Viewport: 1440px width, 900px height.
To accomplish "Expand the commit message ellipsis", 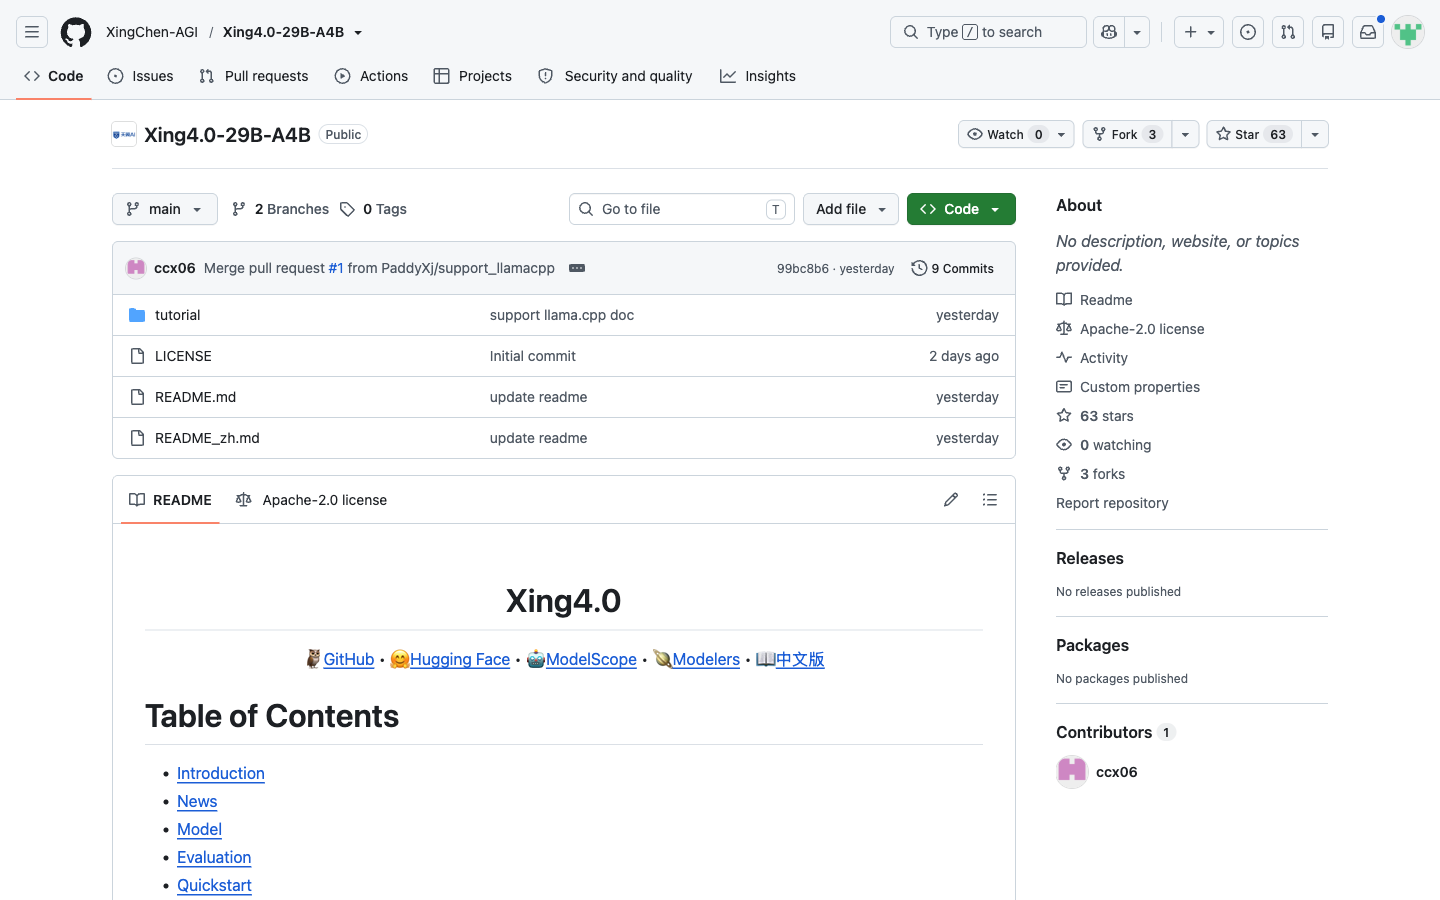I will (x=577, y=268).
